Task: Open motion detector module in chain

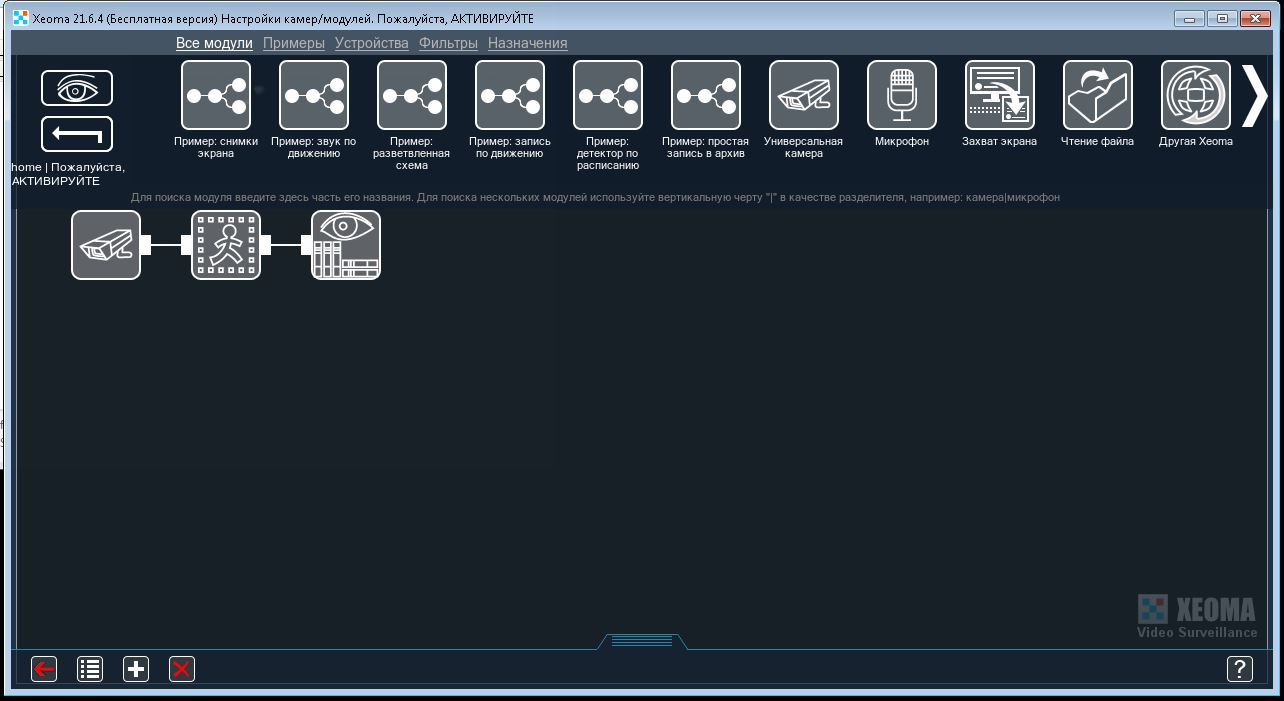Action: coord(226,245)
